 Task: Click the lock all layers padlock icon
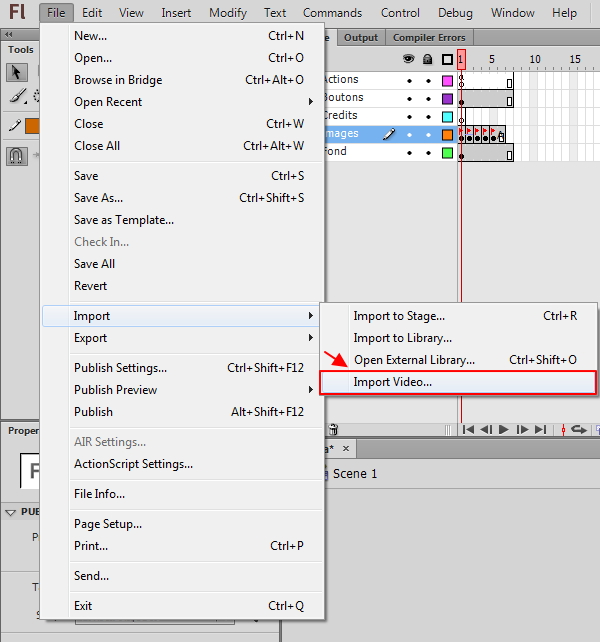coord(427,59)
